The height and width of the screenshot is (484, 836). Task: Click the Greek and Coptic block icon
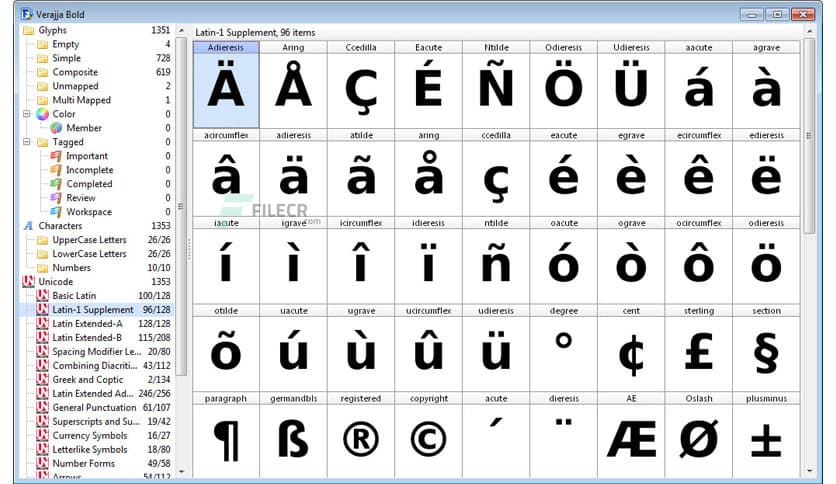[43, 380]
